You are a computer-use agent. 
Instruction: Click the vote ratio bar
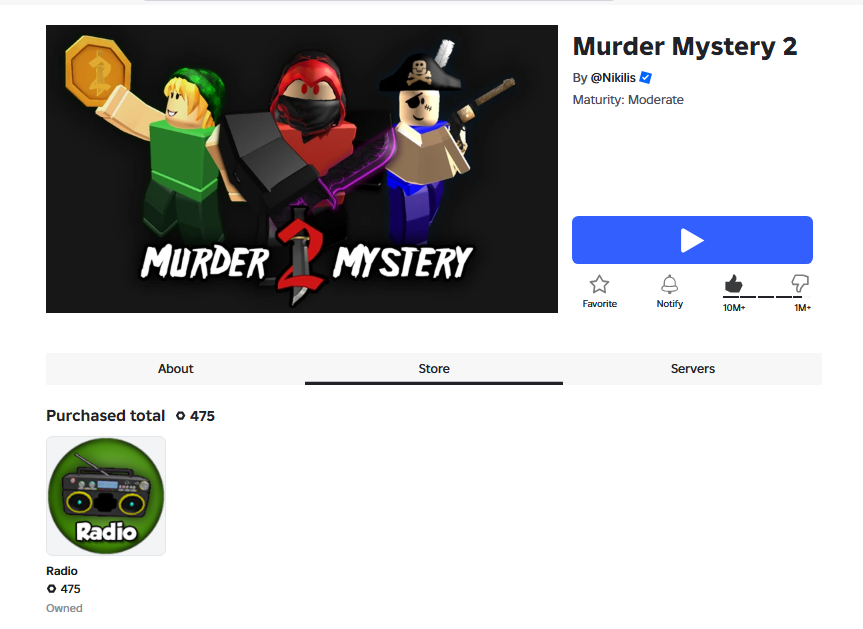[x=766, y=297]
